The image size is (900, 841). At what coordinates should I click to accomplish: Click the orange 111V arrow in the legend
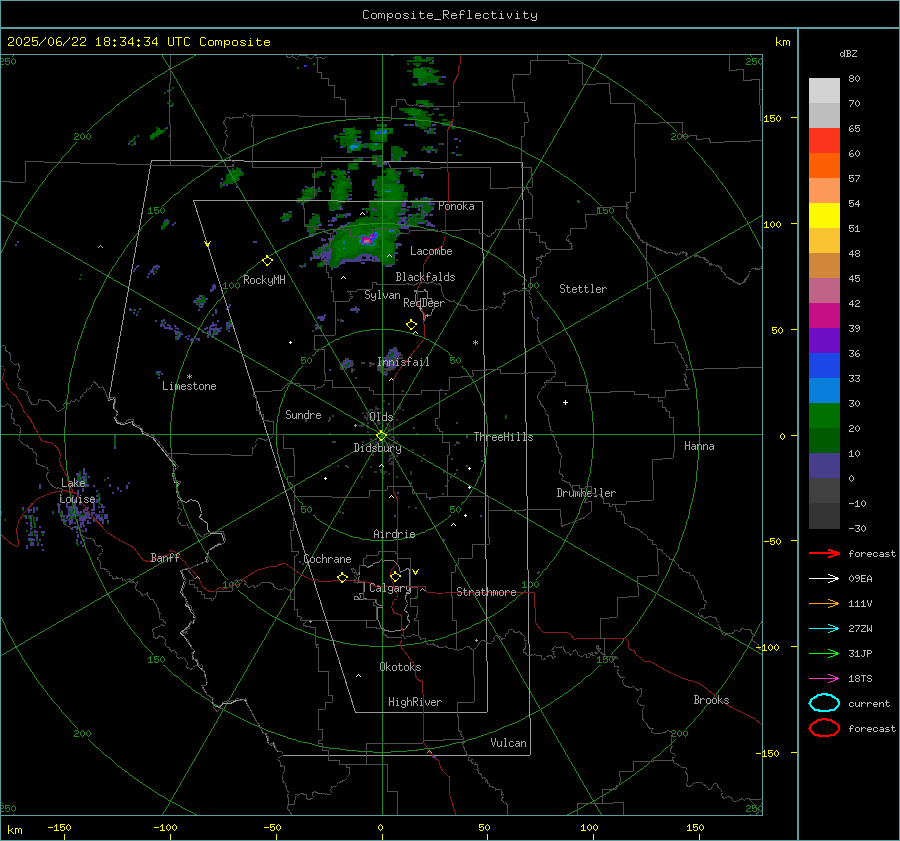click(824, 603)
